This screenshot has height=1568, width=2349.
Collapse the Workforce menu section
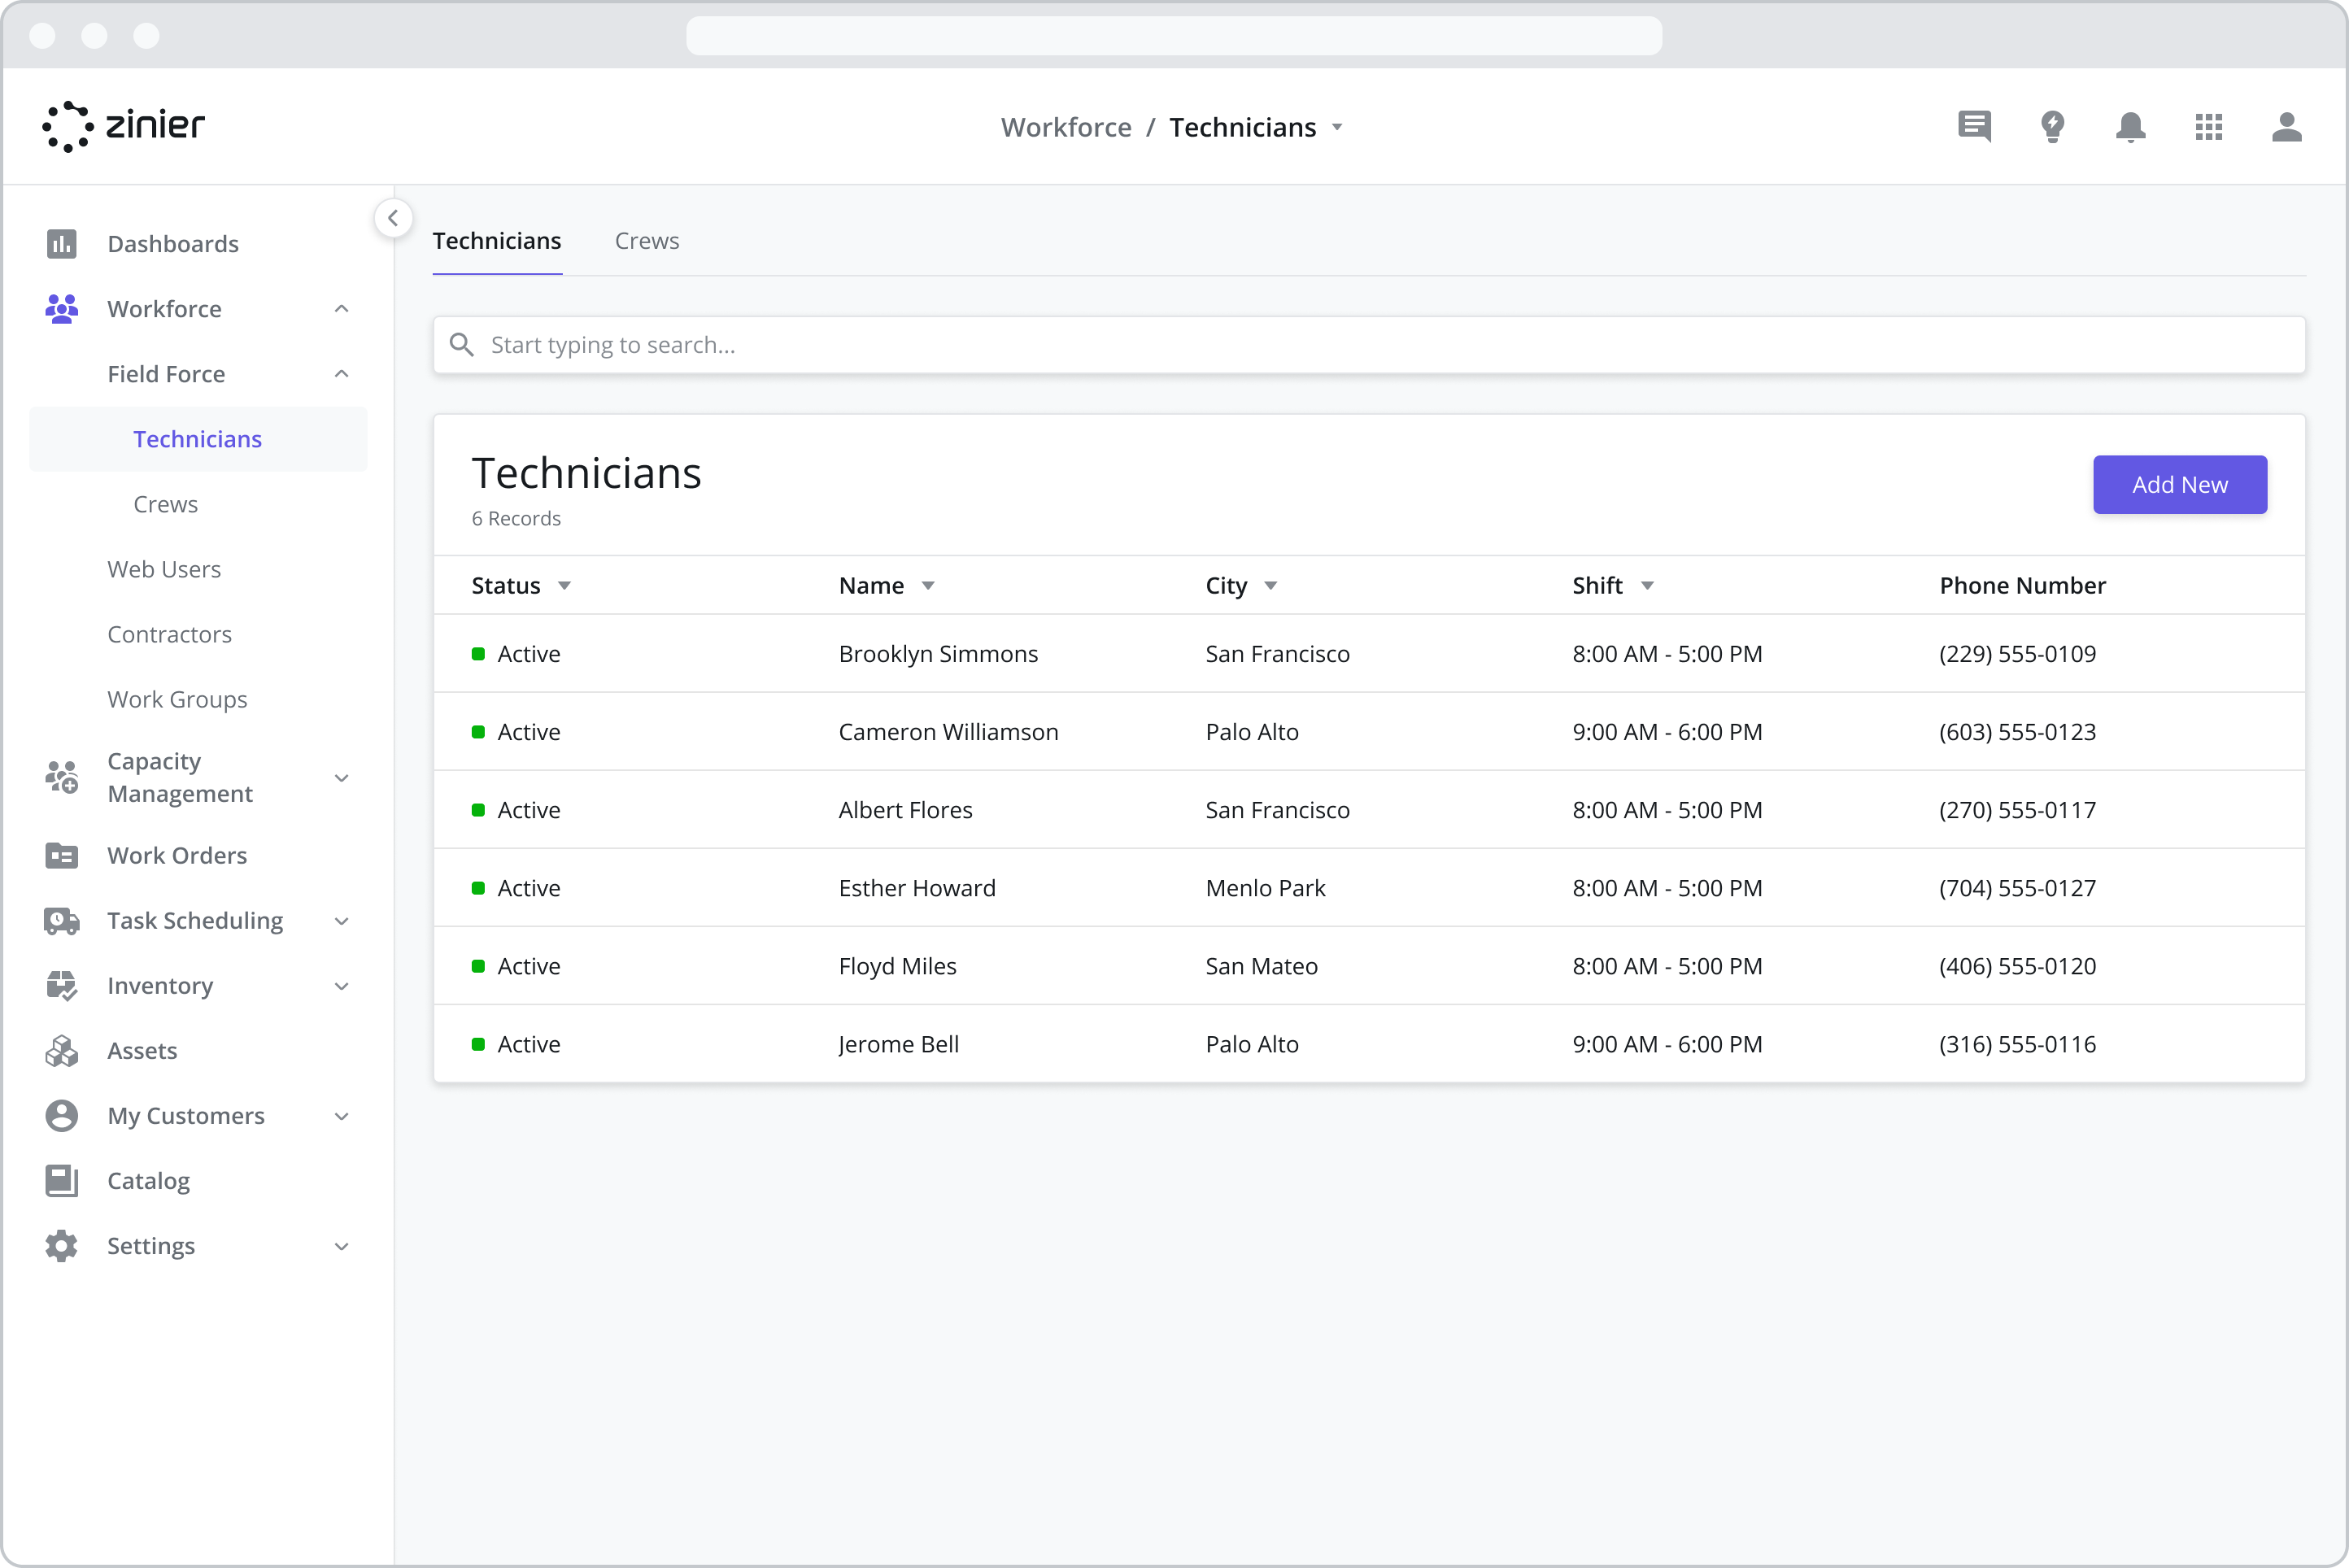click(x=341, y=309)
